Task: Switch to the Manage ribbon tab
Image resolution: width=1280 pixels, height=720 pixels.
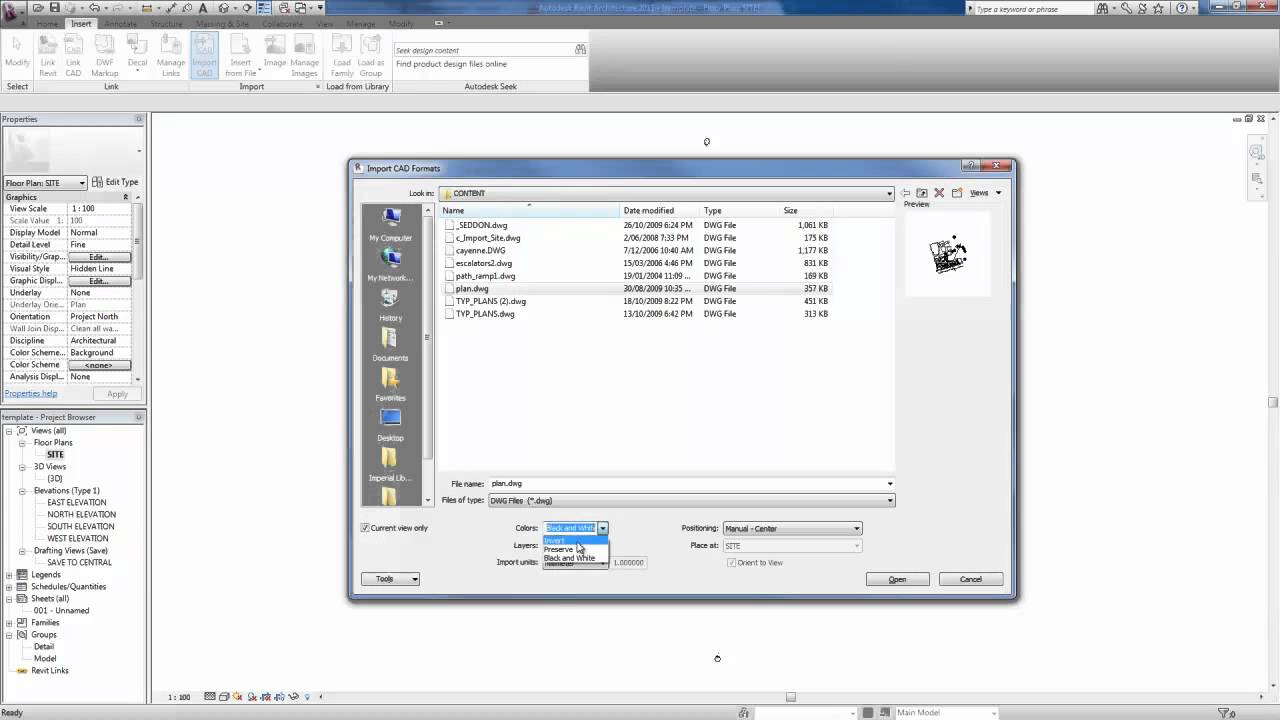Action: (x=361, y=24)
